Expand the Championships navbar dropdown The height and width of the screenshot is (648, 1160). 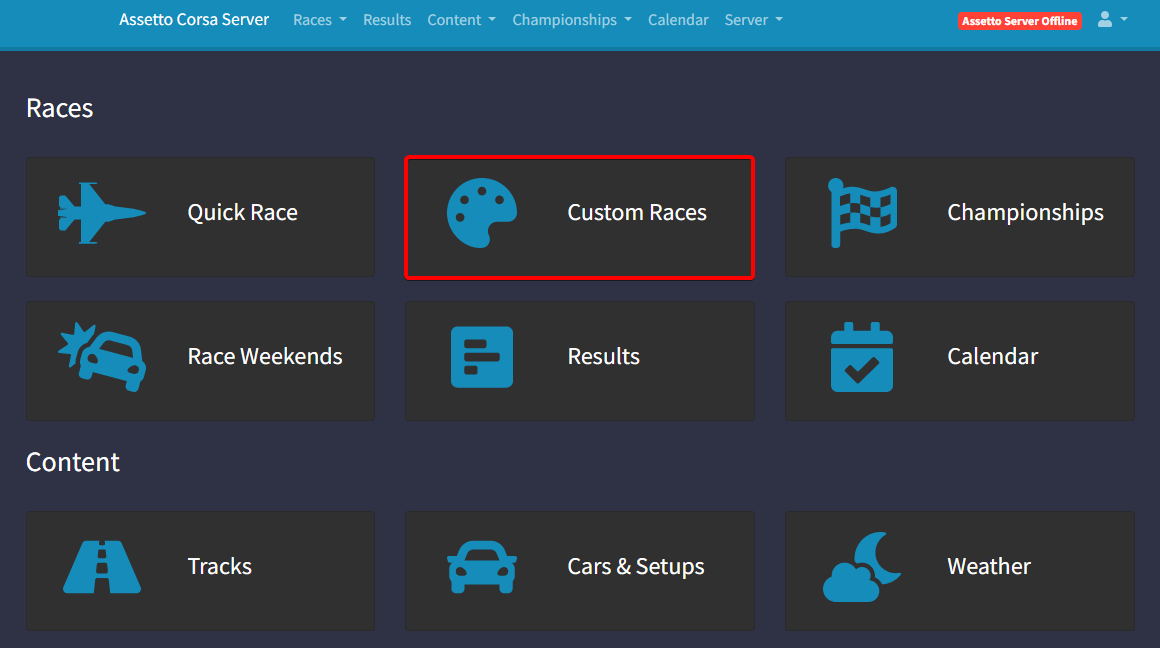(x=571, y=20)
